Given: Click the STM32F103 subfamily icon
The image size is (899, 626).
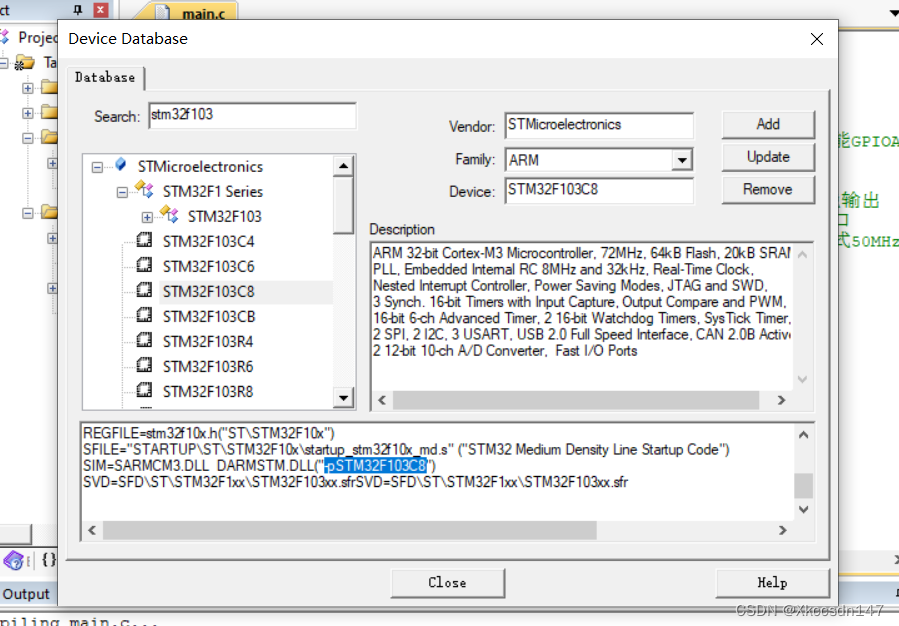Looking at the screenshot, I should coord(169,214).
